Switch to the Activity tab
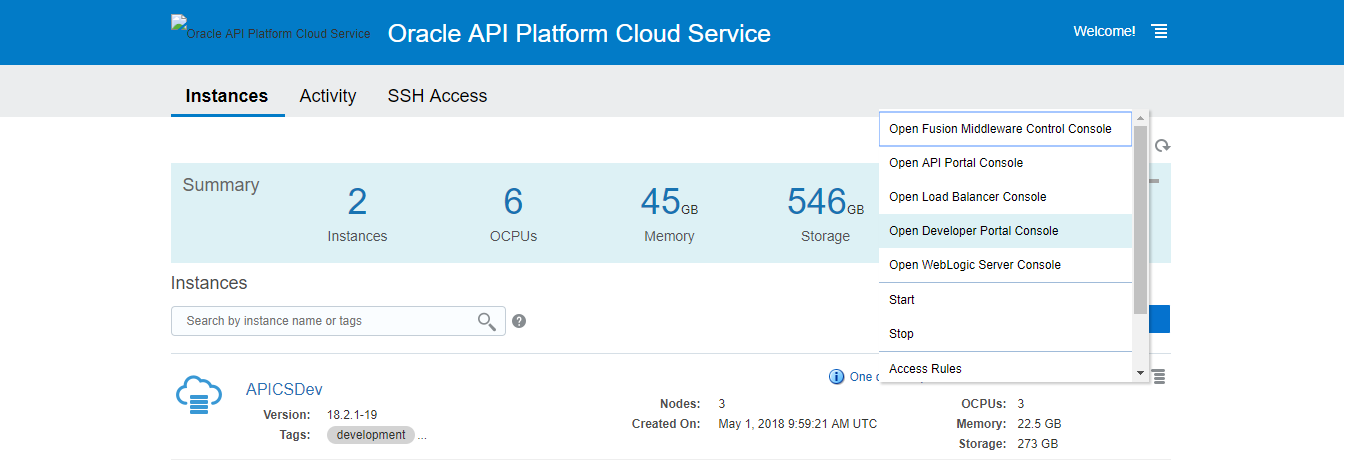Image resolution: width=1354 pixels, height=460 pixels. [x=328, y=96]
